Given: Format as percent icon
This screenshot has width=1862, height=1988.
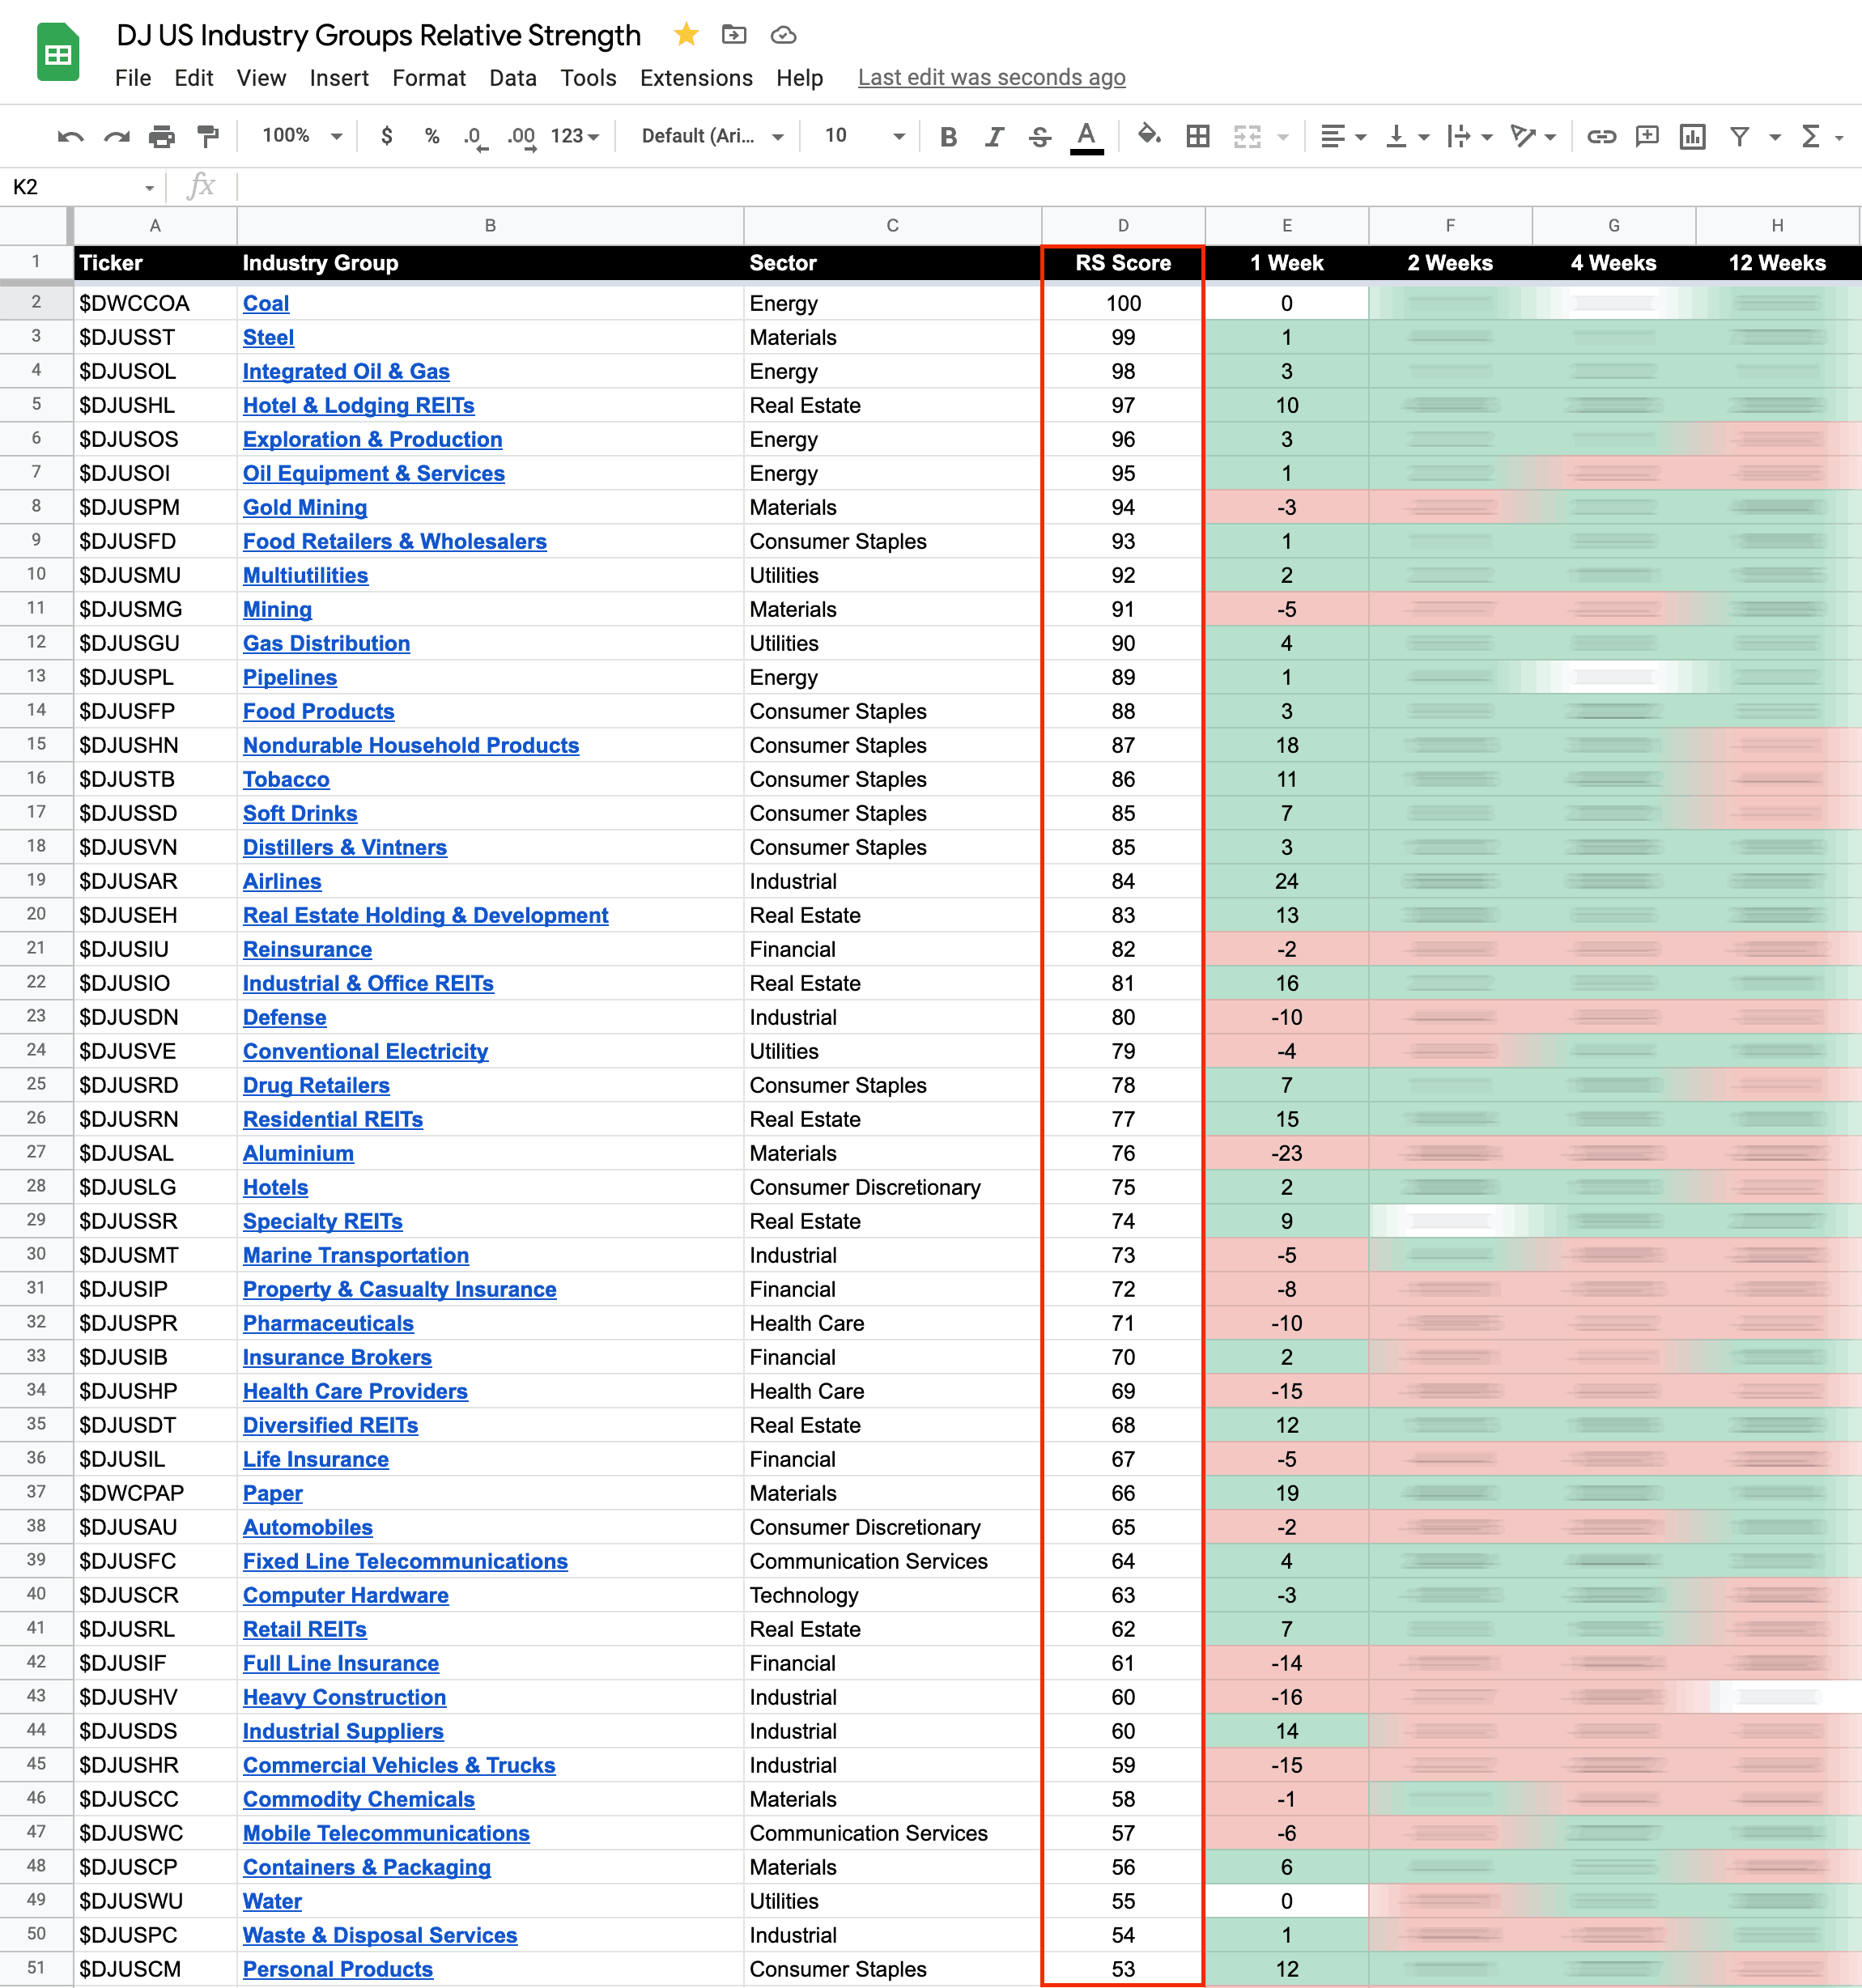Looking at the screenshot, I should pyautogui.click(x=432, y=136).
